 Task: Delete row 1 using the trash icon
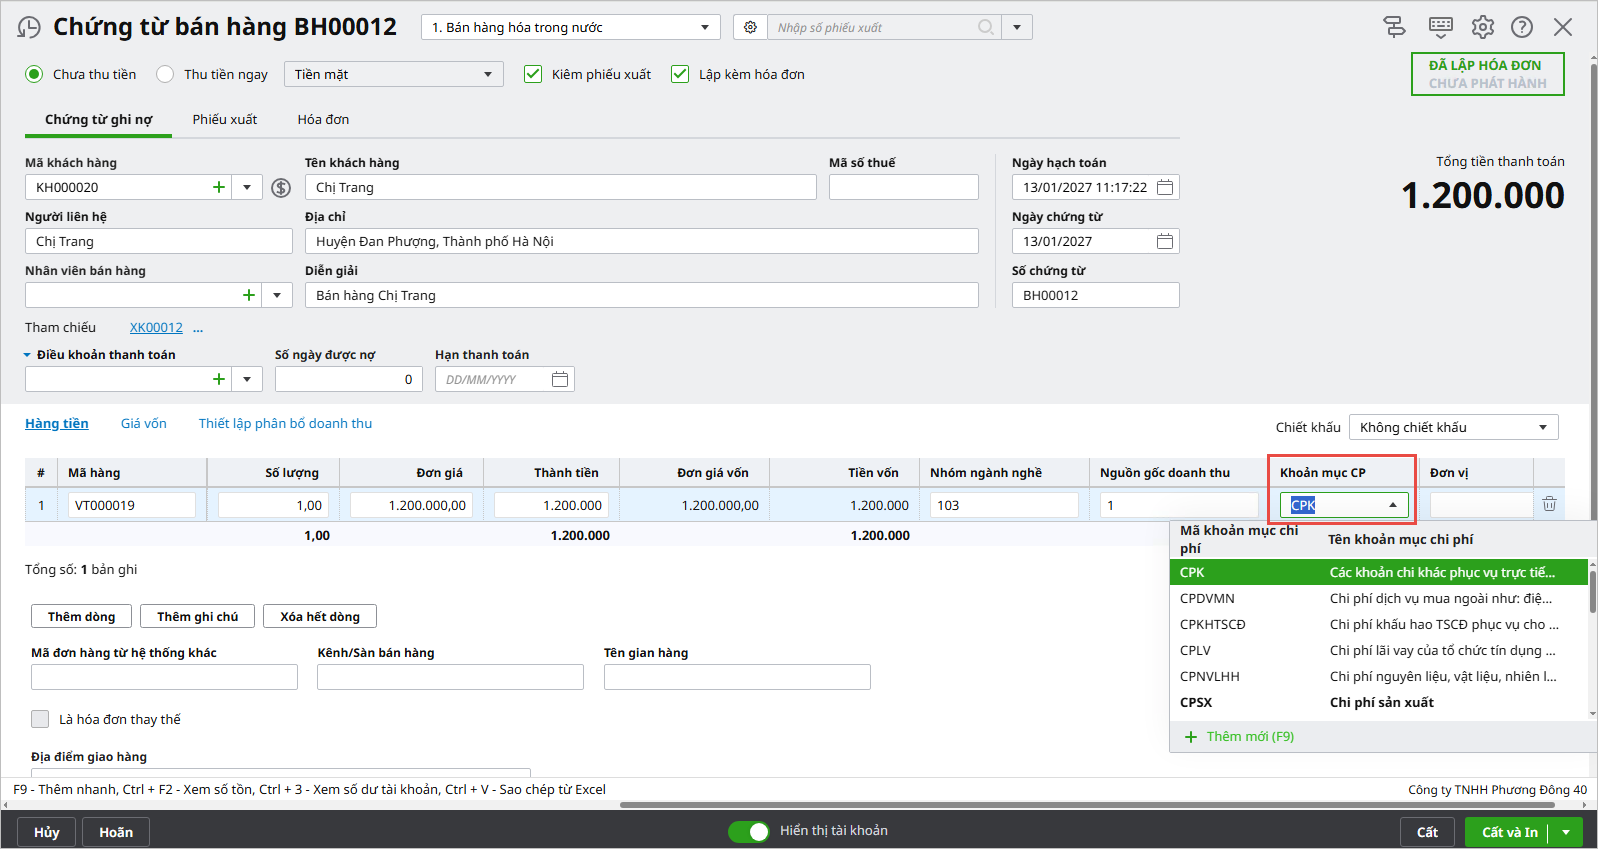1549,505
